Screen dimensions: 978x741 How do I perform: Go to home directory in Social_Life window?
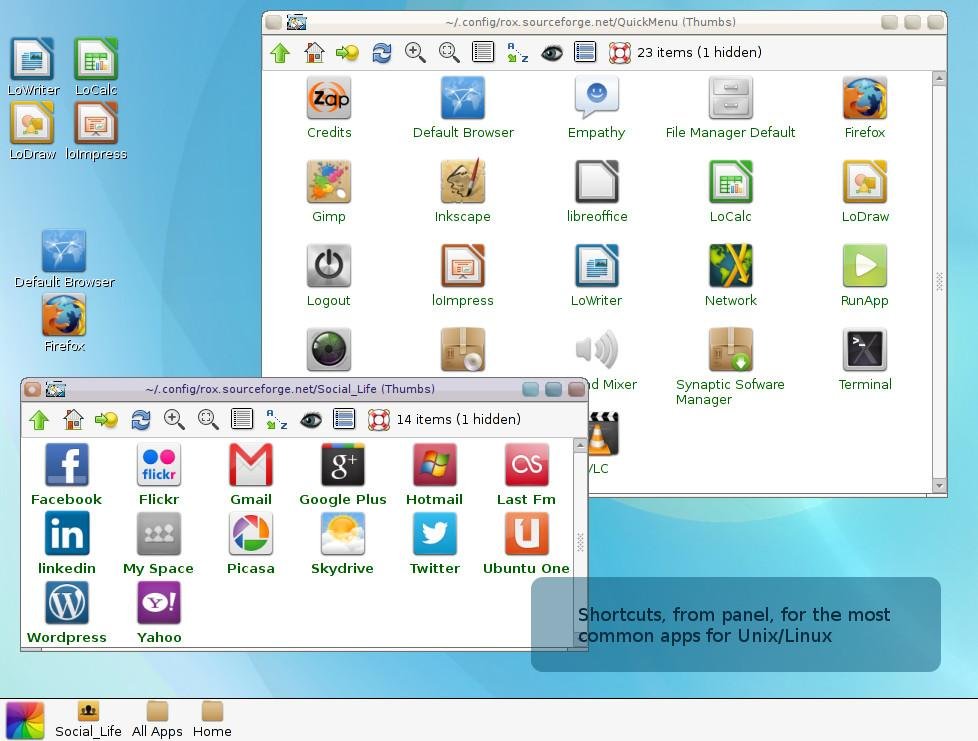[x=73, y=420]
